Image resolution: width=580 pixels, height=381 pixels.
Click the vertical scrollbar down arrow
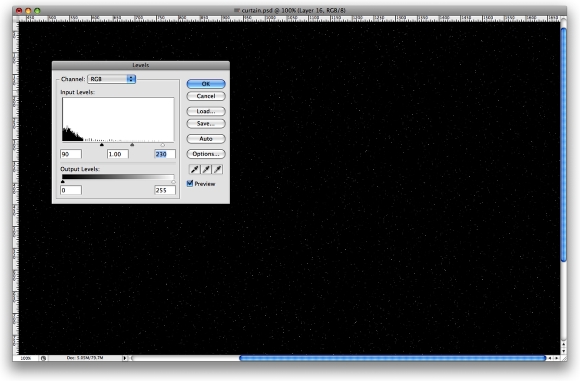563,351
